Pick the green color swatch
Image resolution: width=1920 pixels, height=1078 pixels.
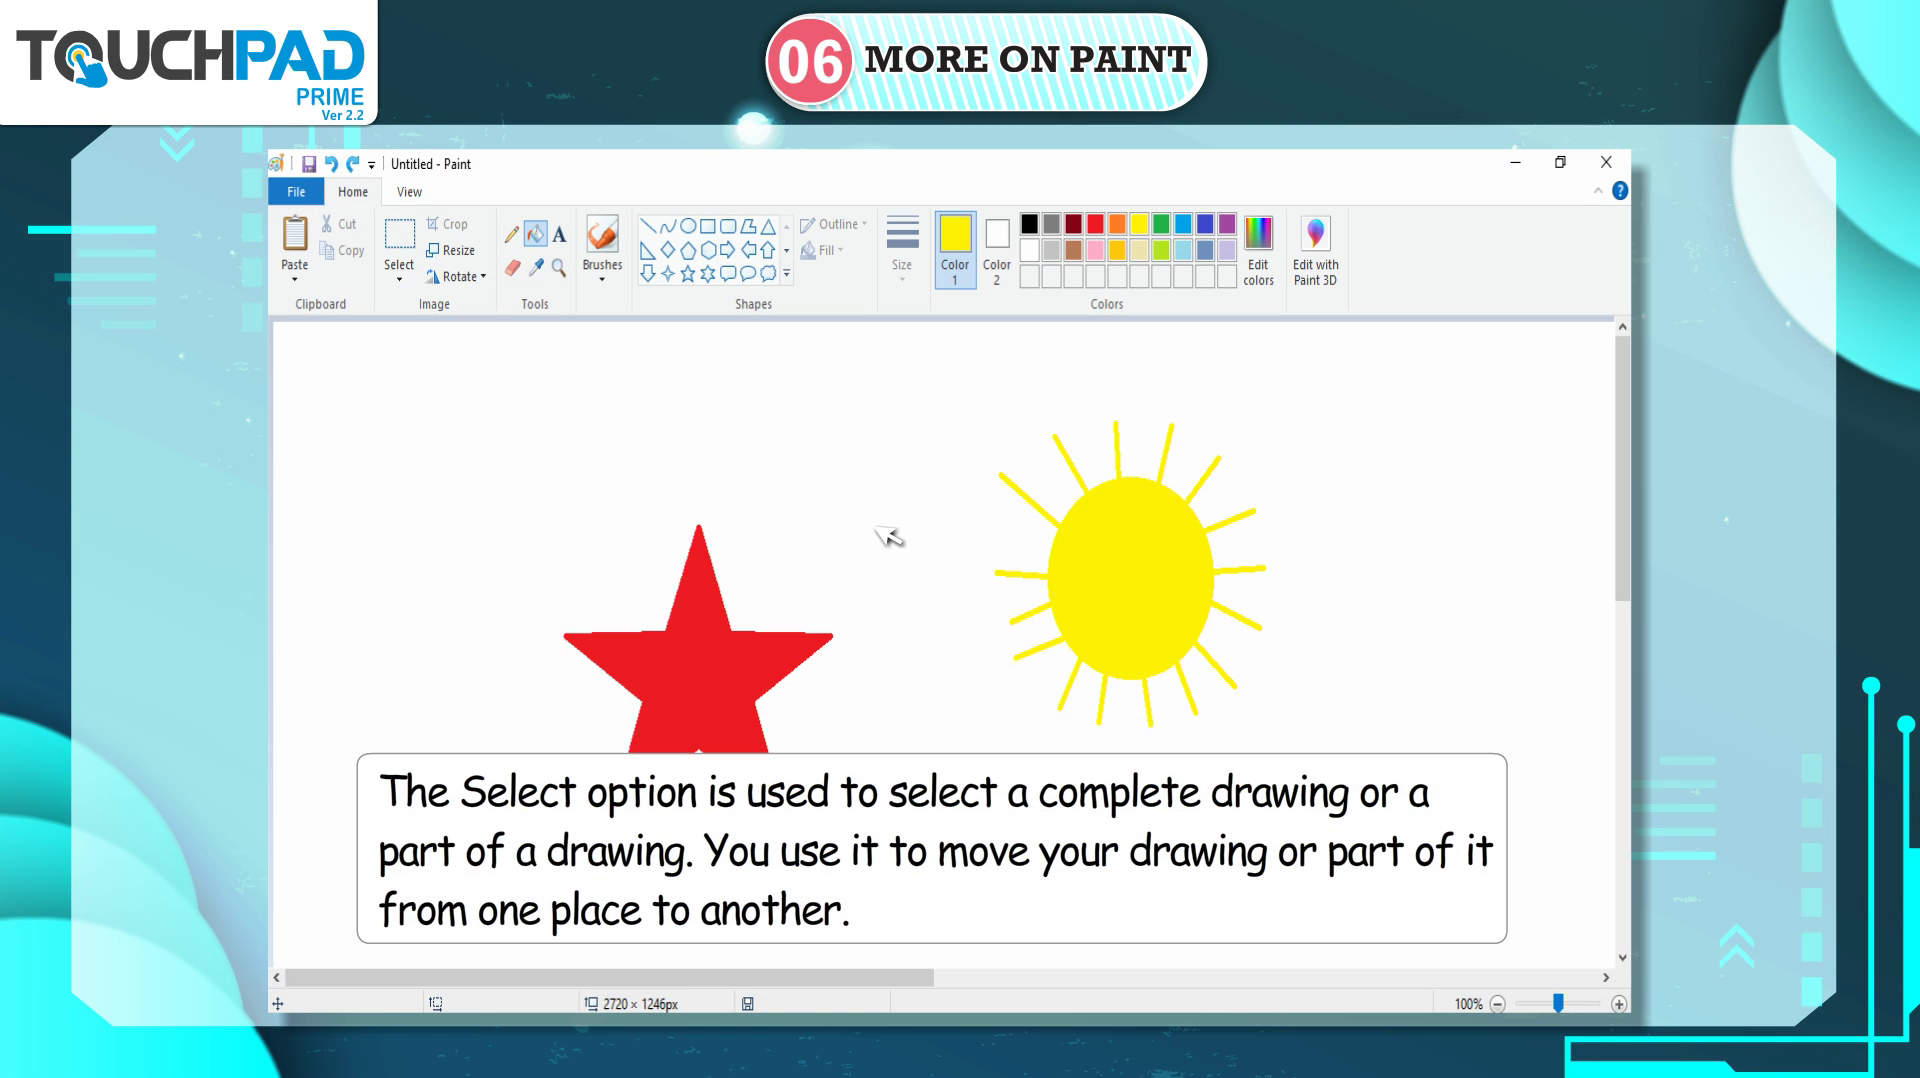1162,224
